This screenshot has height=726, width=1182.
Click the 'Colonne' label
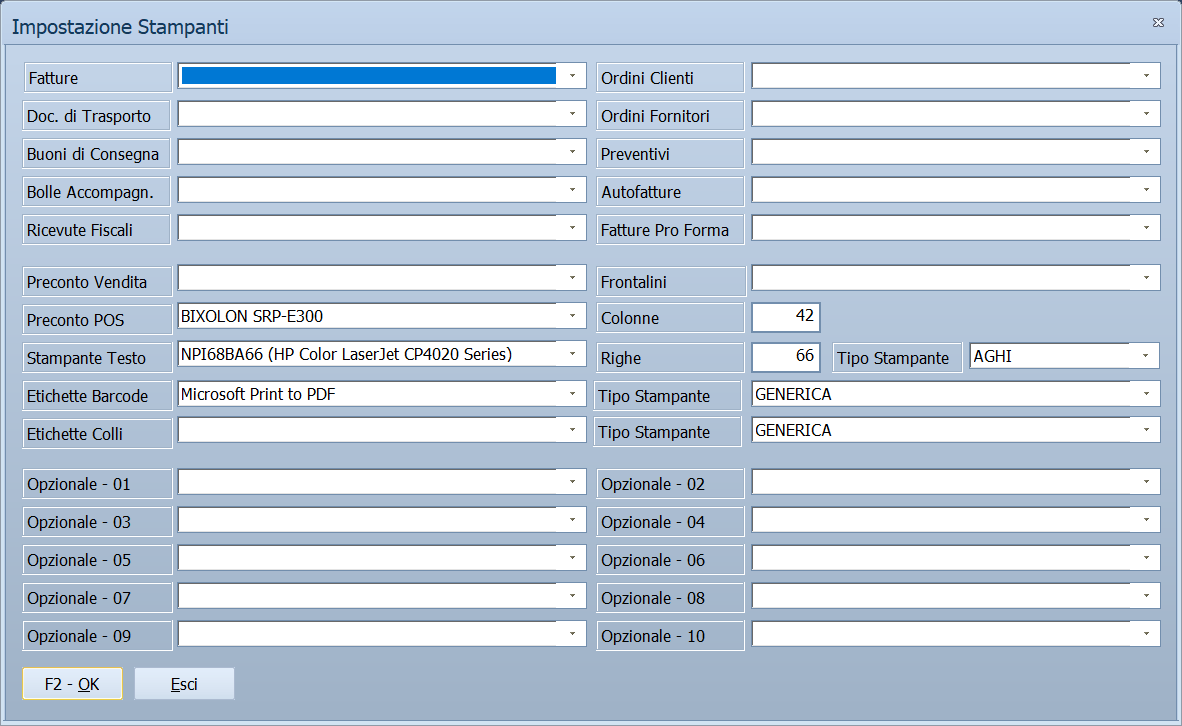(629, 318)
